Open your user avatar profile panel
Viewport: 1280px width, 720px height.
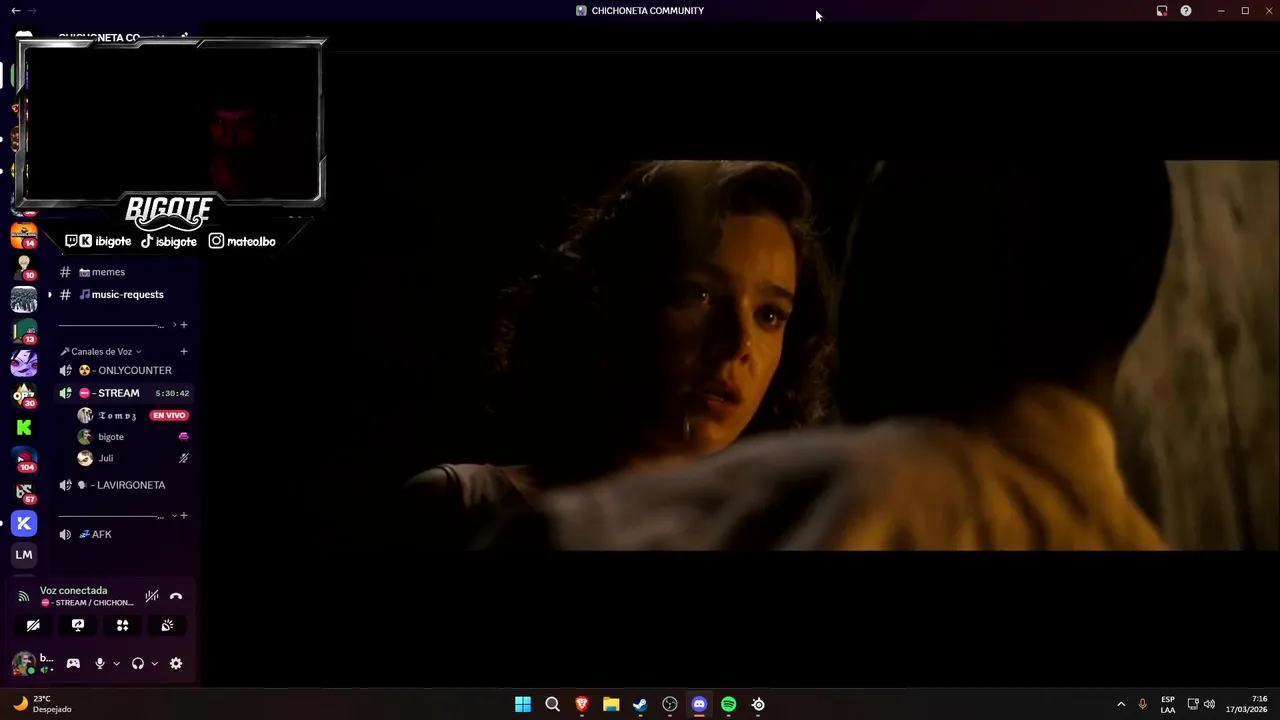click(23, 663)
